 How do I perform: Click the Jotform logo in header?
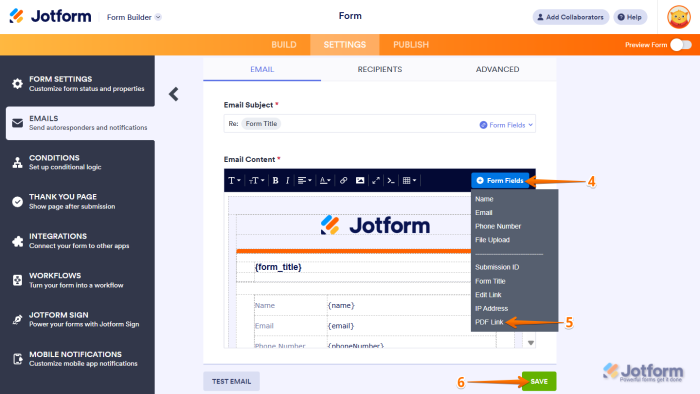click(x=50, y=17)
